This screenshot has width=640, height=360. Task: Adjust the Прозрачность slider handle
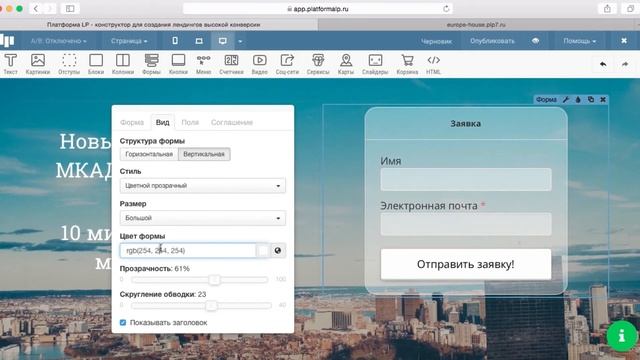coord(214,280)
